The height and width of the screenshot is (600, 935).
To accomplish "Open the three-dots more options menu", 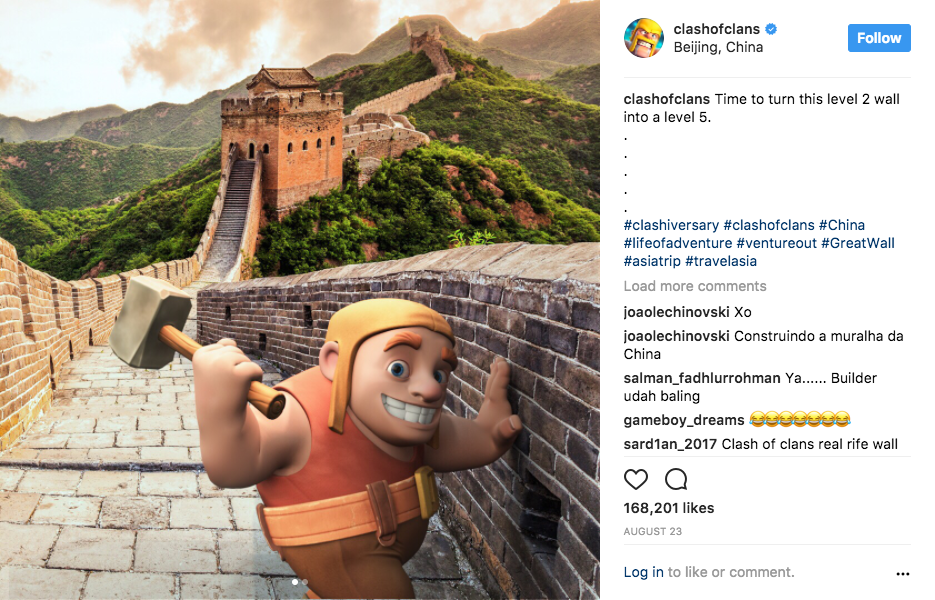I will coord(903,574).
